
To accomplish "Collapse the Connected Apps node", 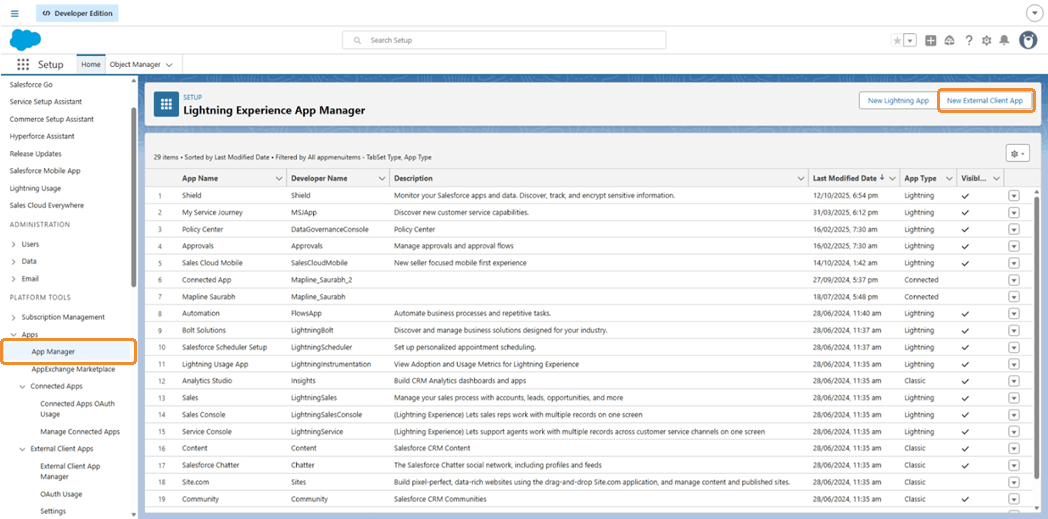I will (x=23, y=386).
